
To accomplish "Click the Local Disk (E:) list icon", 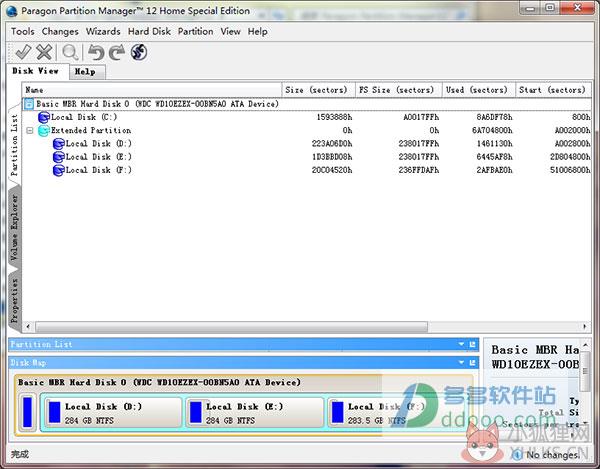I will pos(59,157).
